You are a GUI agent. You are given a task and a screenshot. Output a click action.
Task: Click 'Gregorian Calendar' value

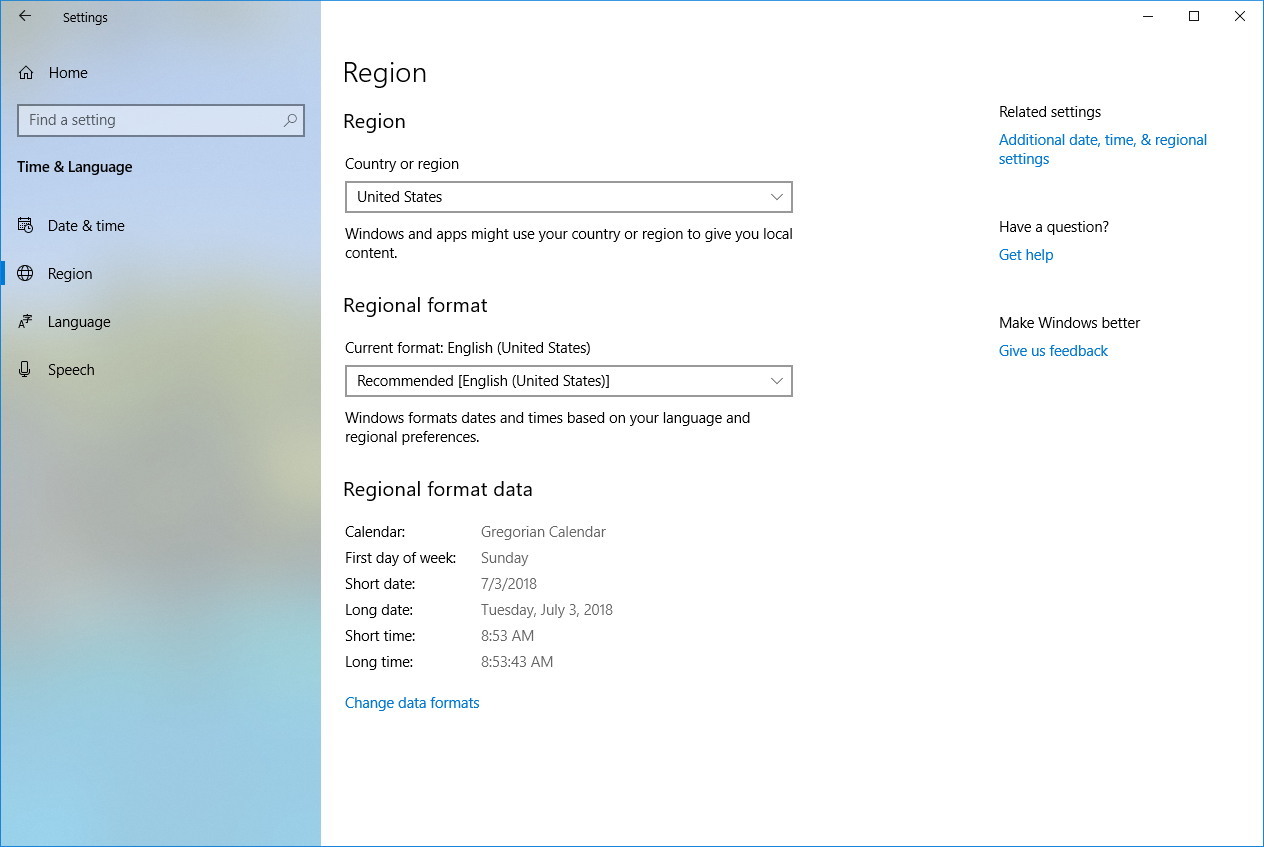tap(543, 532)
